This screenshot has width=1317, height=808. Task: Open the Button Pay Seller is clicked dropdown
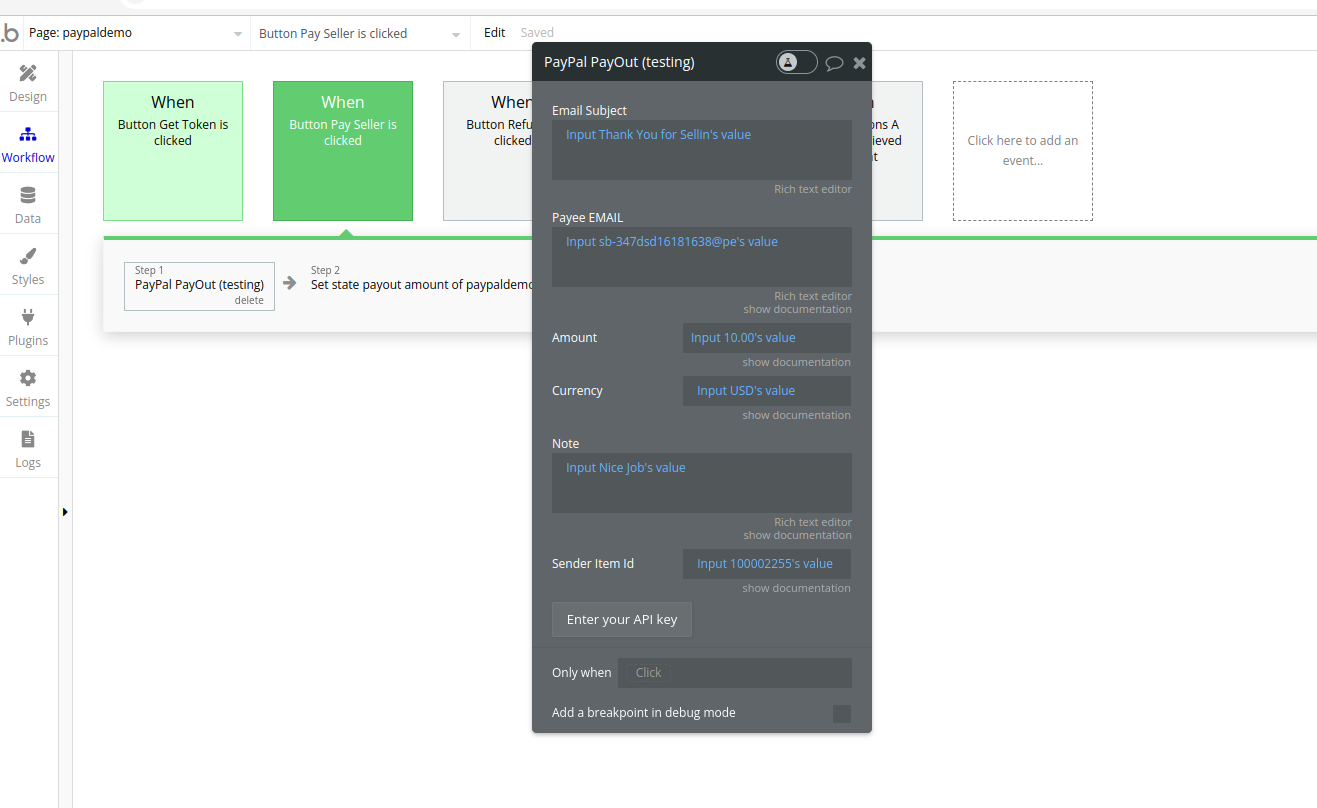pos(360,33)
